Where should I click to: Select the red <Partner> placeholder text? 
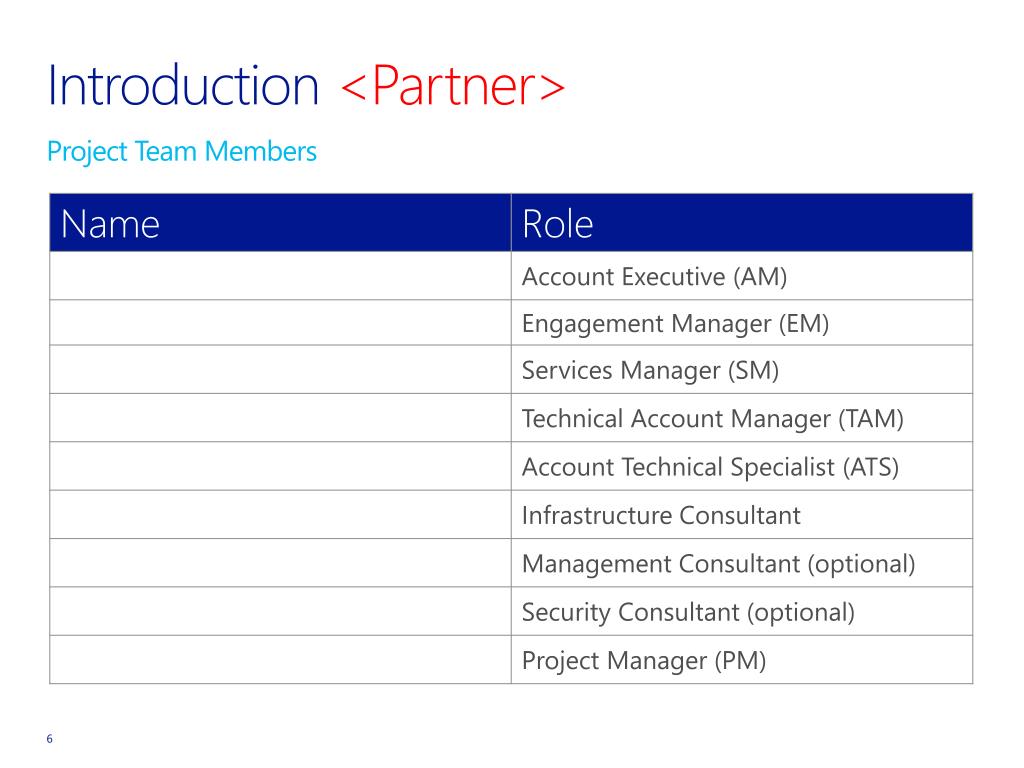pos(453,87)
